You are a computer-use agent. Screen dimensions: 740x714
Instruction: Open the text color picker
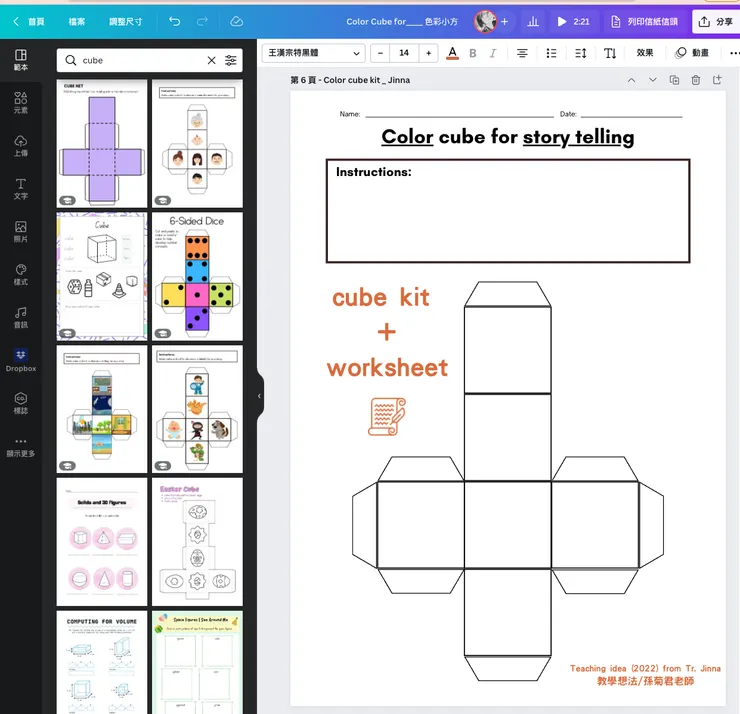pyautogui.click(x=452, y=53)
